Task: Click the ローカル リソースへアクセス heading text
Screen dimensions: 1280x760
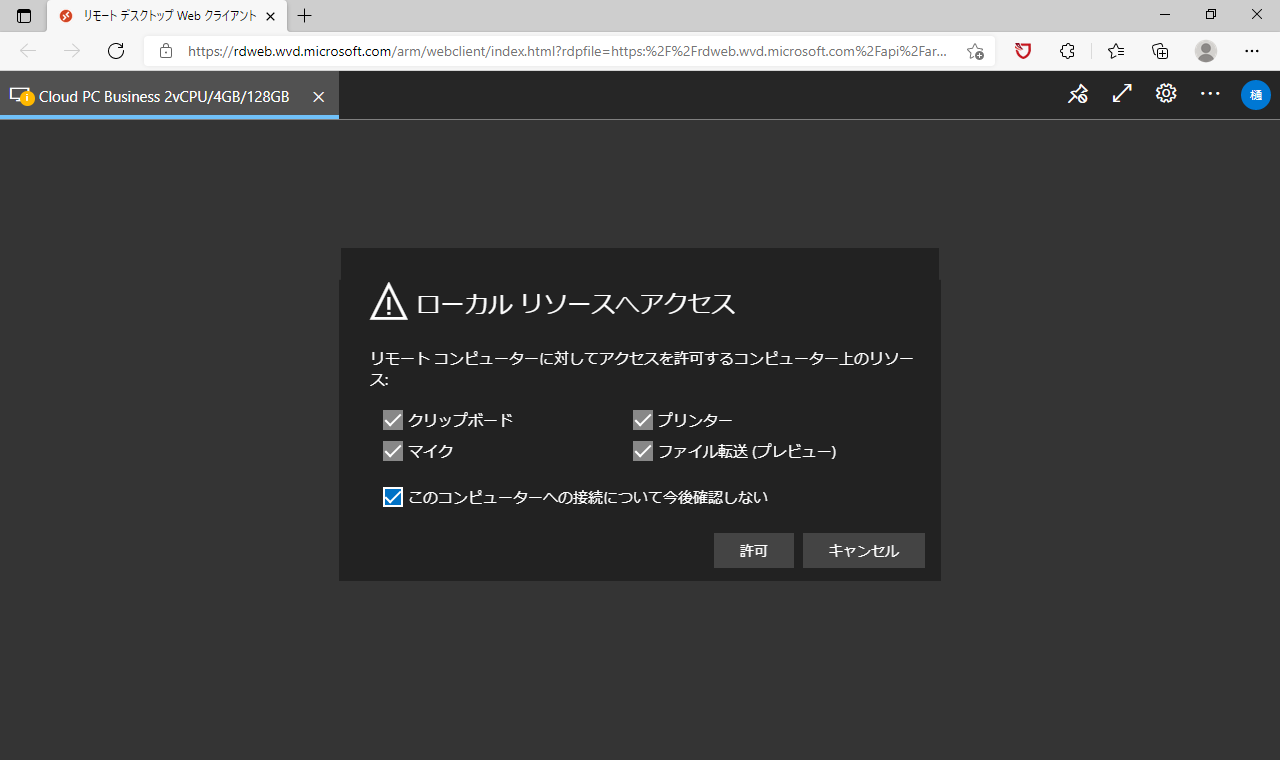Action: [x=576, y=304]
